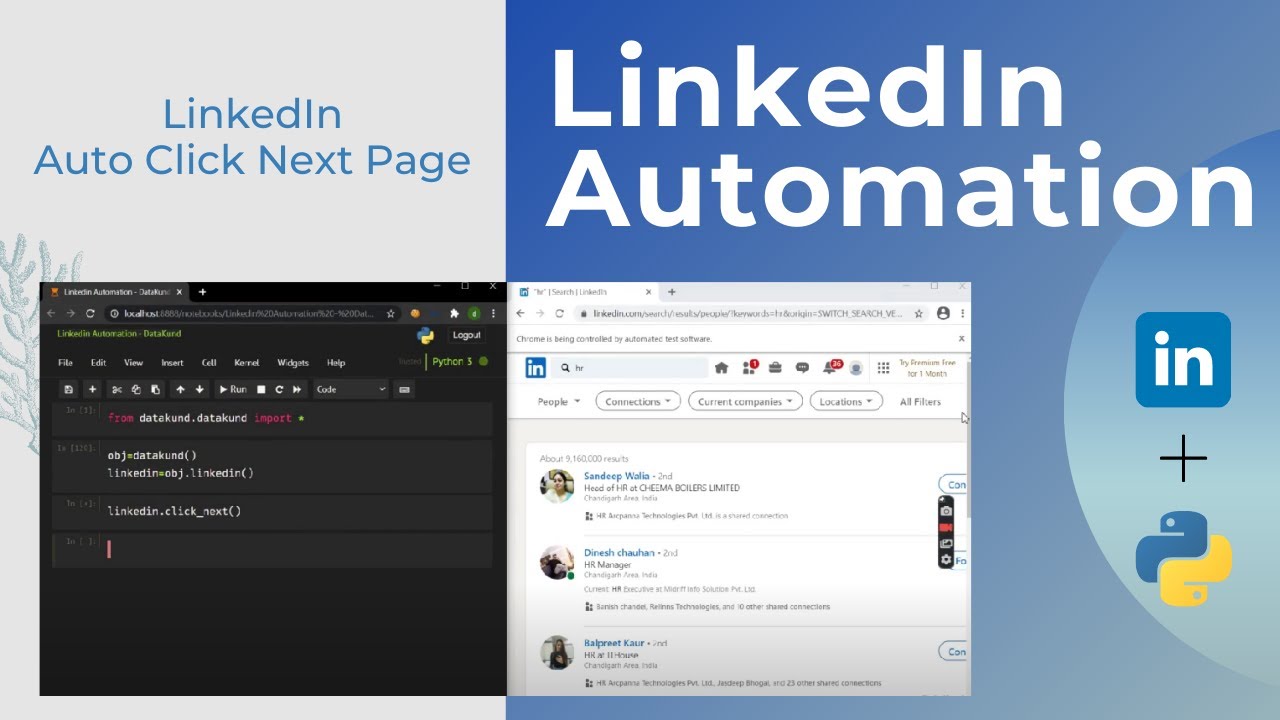
Task: Paste cells below in Jupyter toolbar
Action: pyautogui.click(x=154, y=389)
